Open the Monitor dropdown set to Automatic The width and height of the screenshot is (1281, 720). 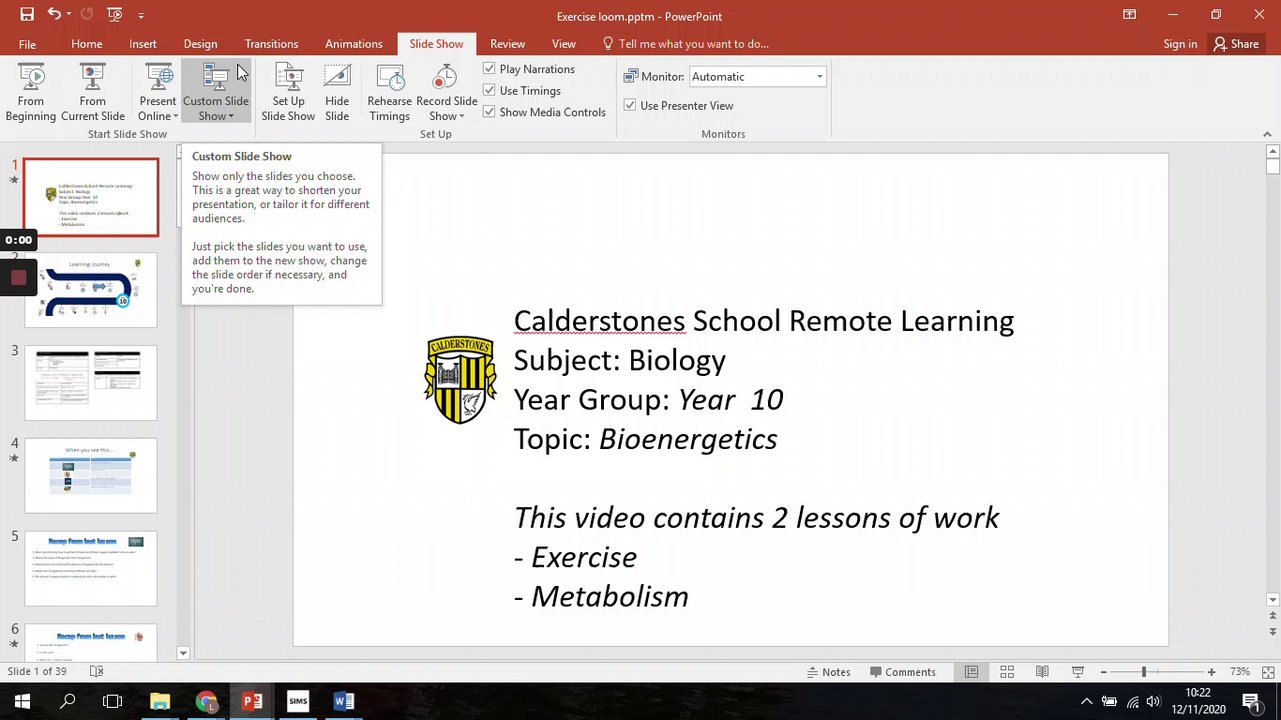[757, 77]
